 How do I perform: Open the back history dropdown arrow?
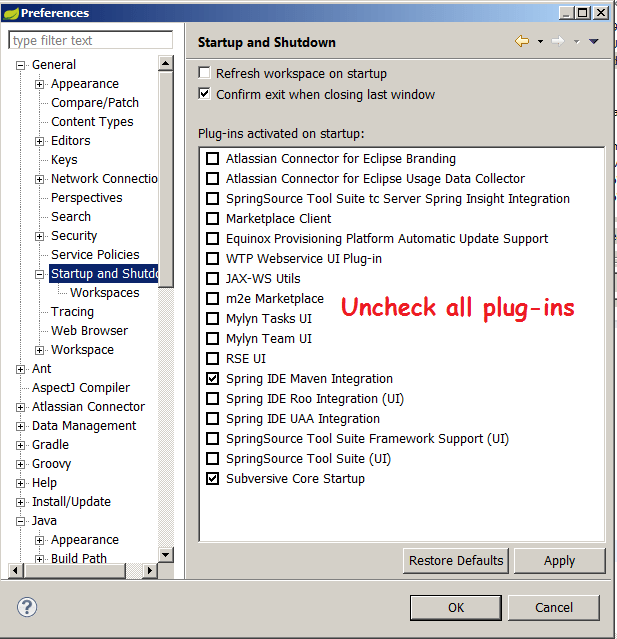(x=540, y=42)
